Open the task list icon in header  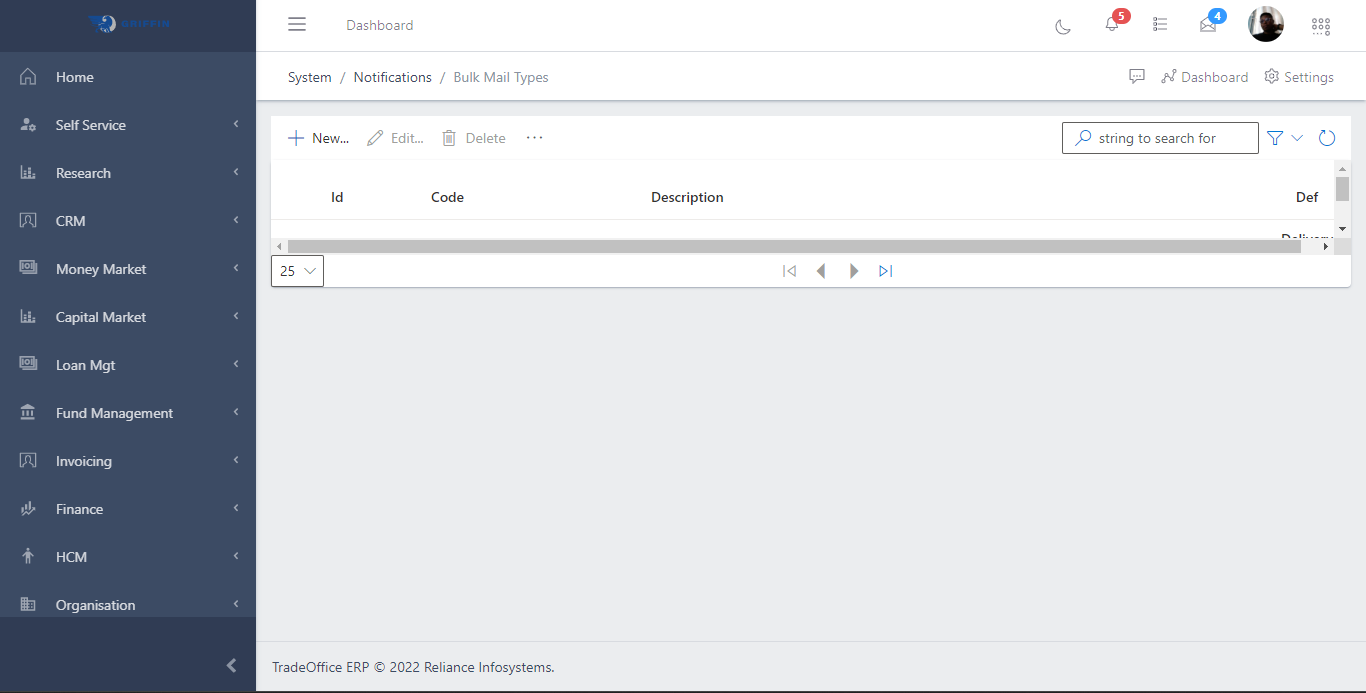pos(1160,25)
